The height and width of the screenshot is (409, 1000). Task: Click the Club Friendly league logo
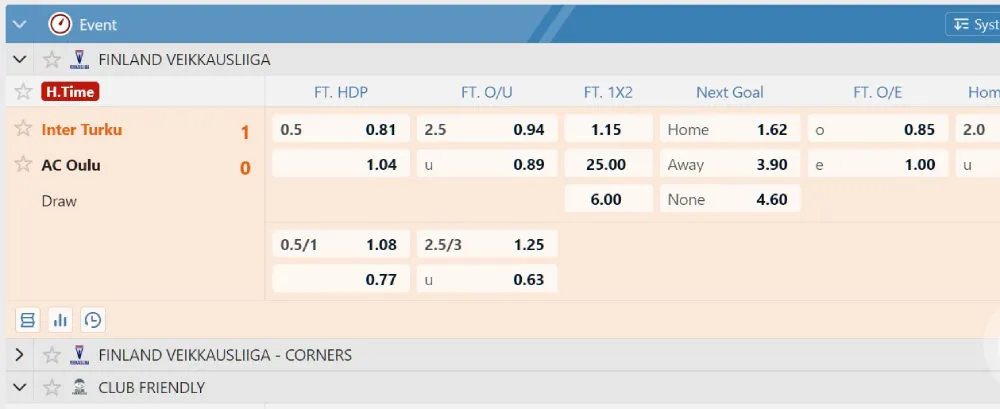[79, 387]
